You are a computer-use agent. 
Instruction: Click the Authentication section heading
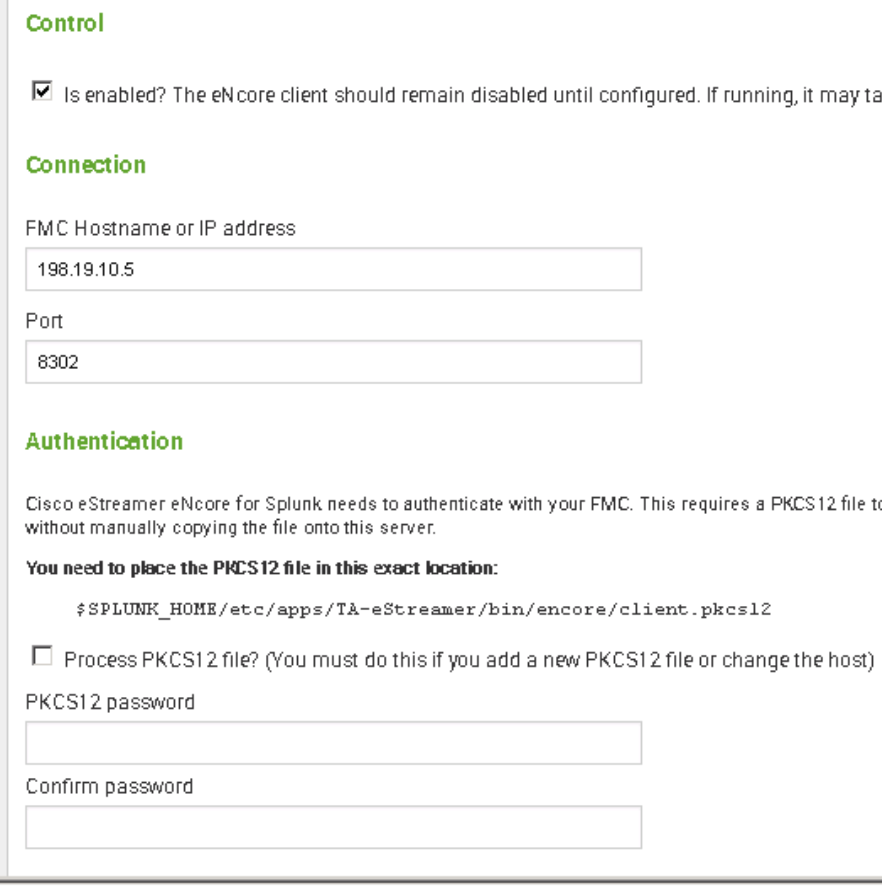[104, 441]
